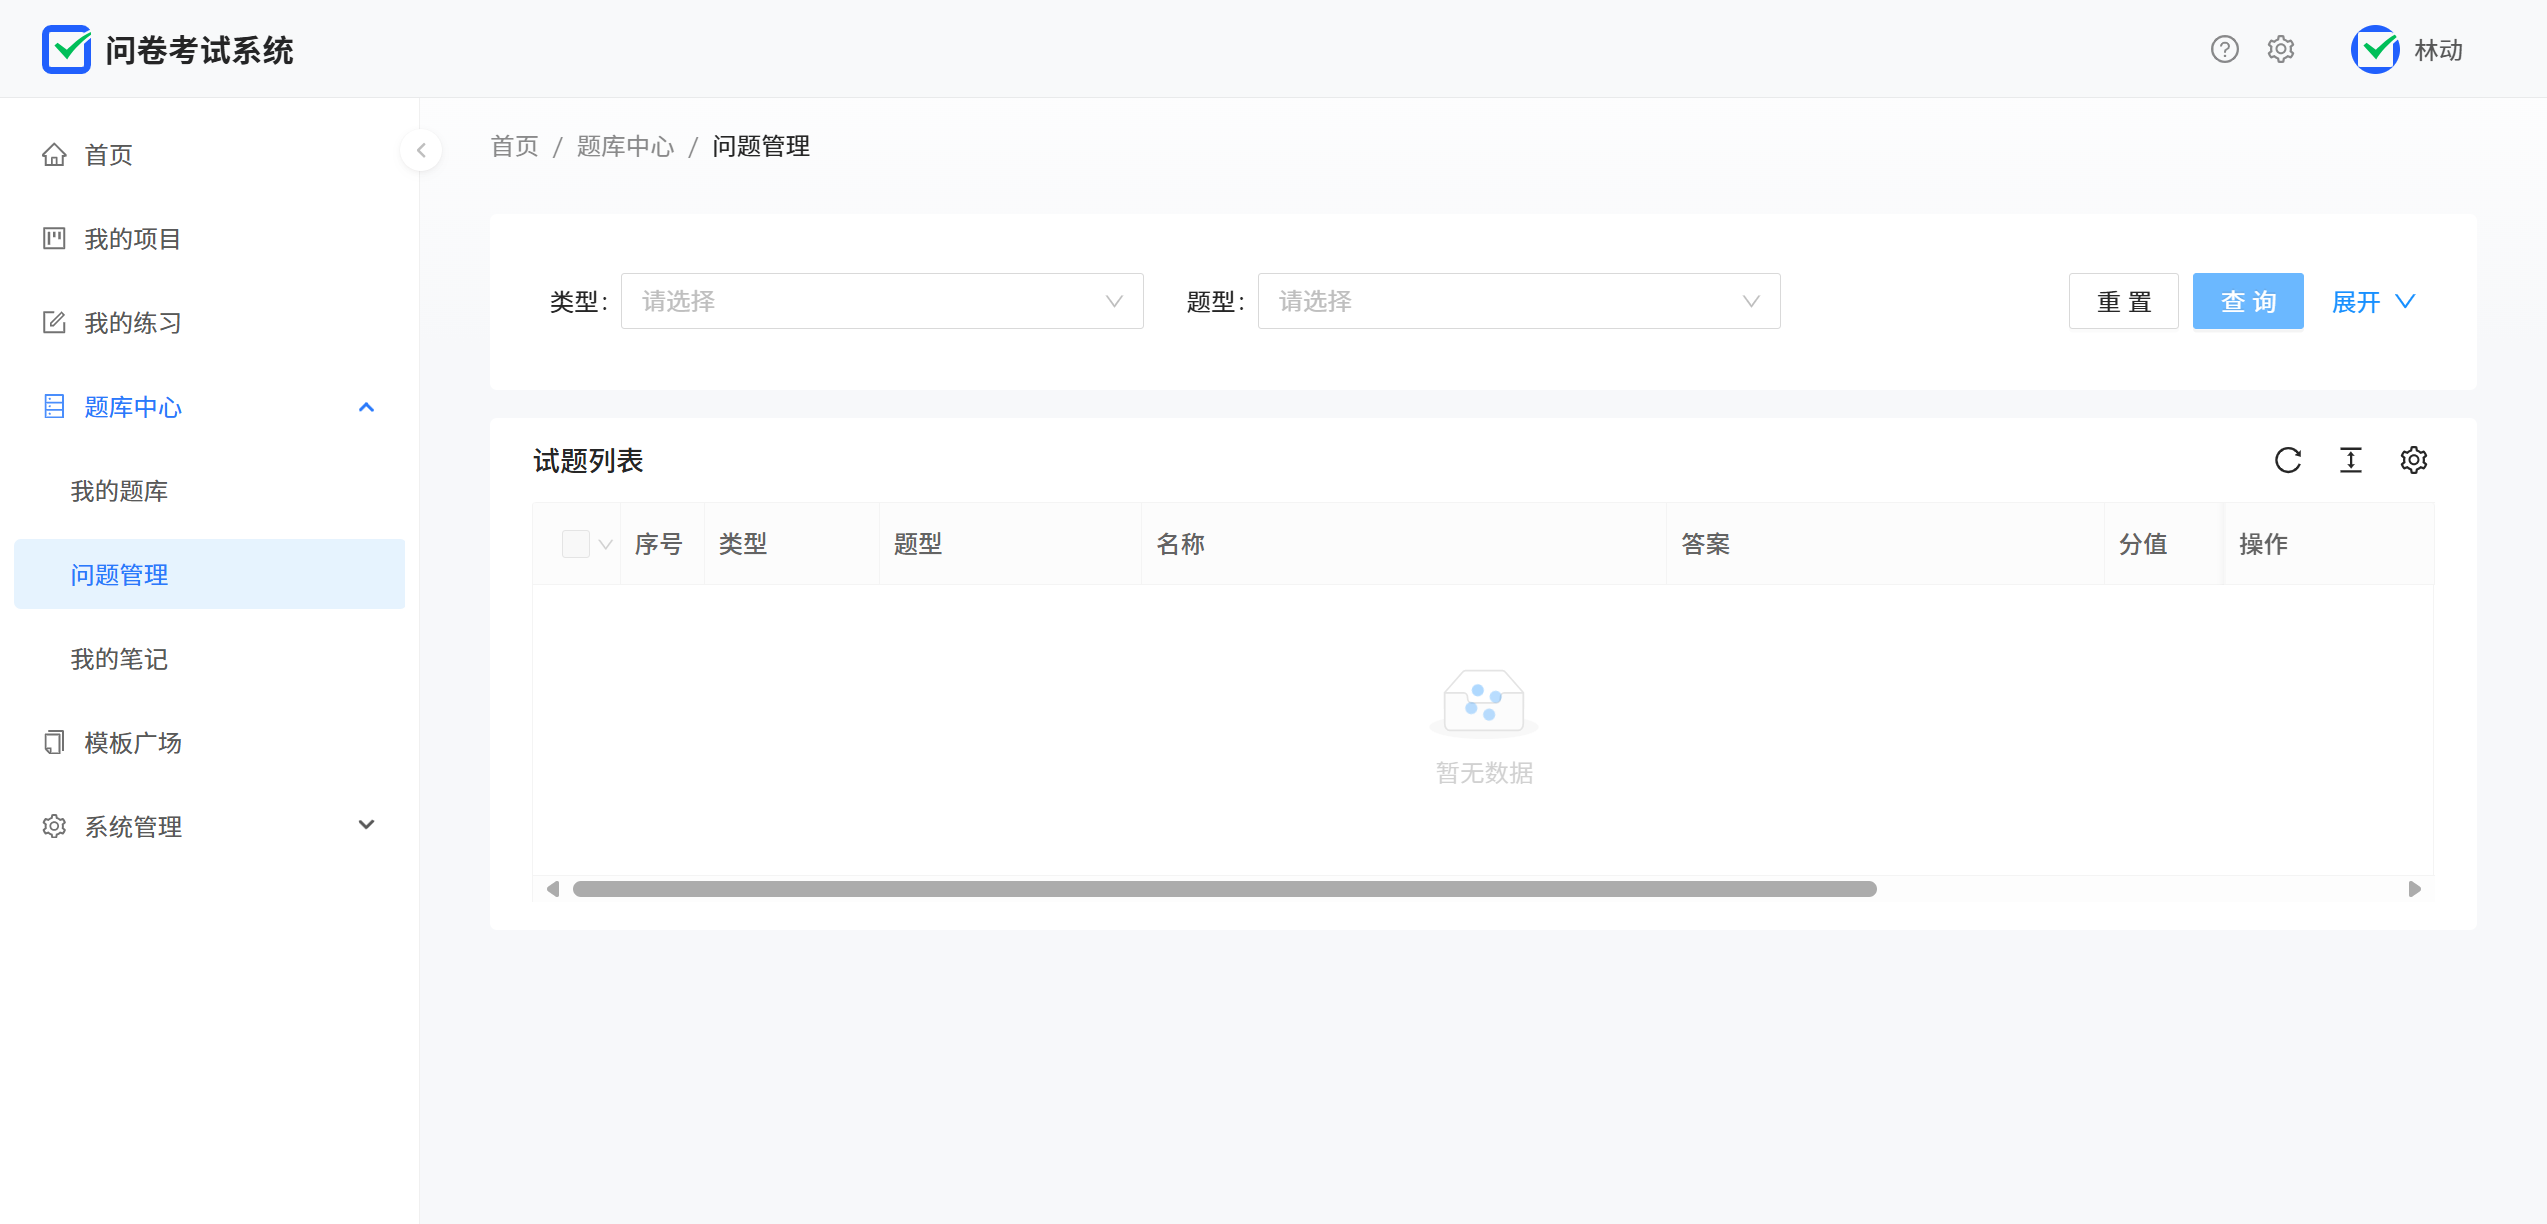Image resolution: width=2547 pixels, height=1224 pixels.
Task: Open the 题型 select dropdown
Action: coord(1518,301)
